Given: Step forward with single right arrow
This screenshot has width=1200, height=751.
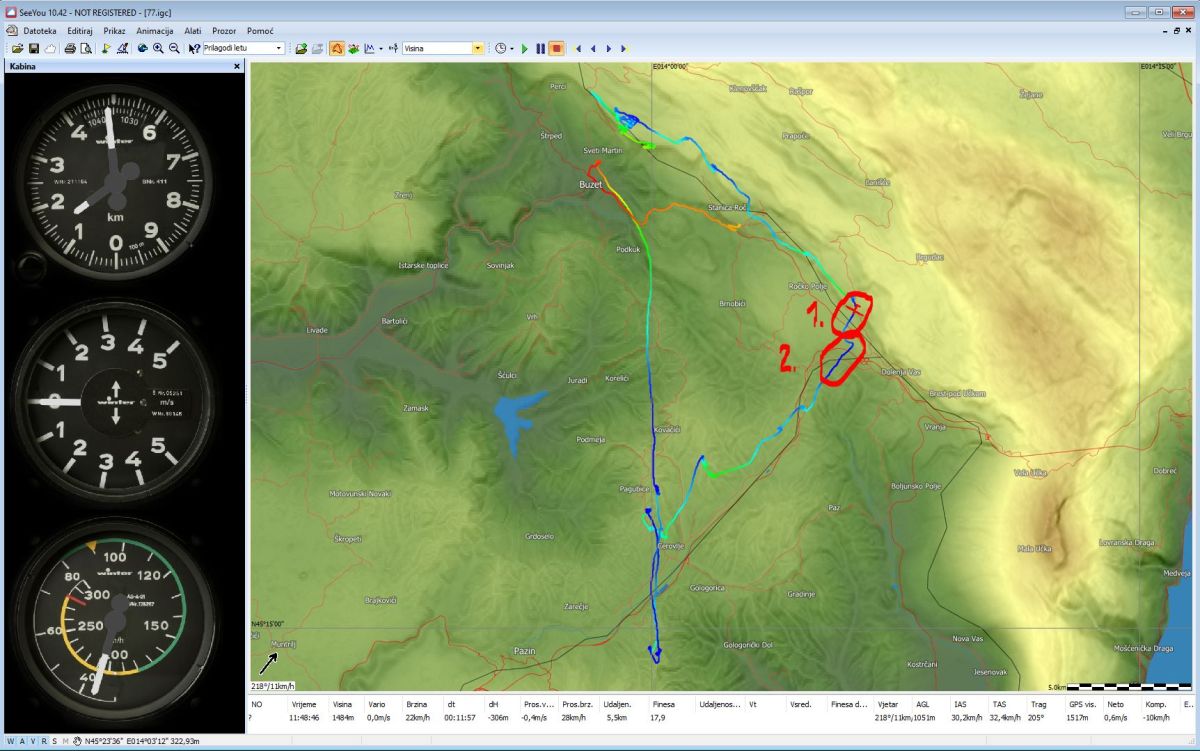Looking at the screenshot, I should click(608, 48).
